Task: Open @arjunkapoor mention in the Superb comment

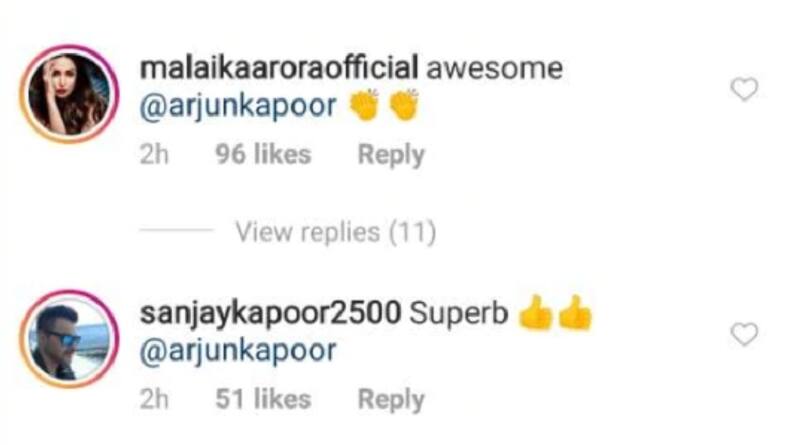Action: point(238,352)
